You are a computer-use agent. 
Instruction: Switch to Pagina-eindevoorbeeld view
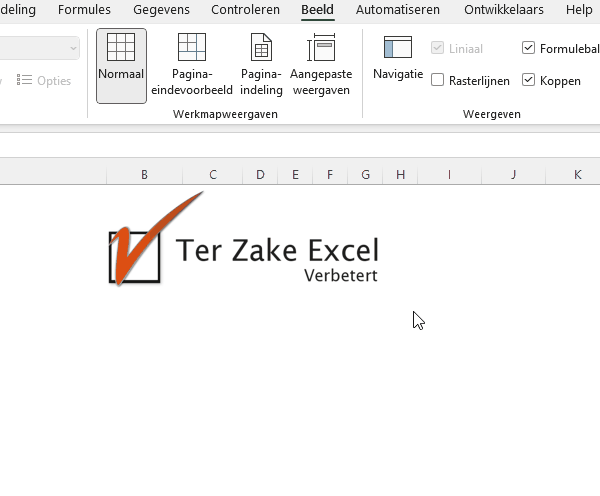click(191, 48)
